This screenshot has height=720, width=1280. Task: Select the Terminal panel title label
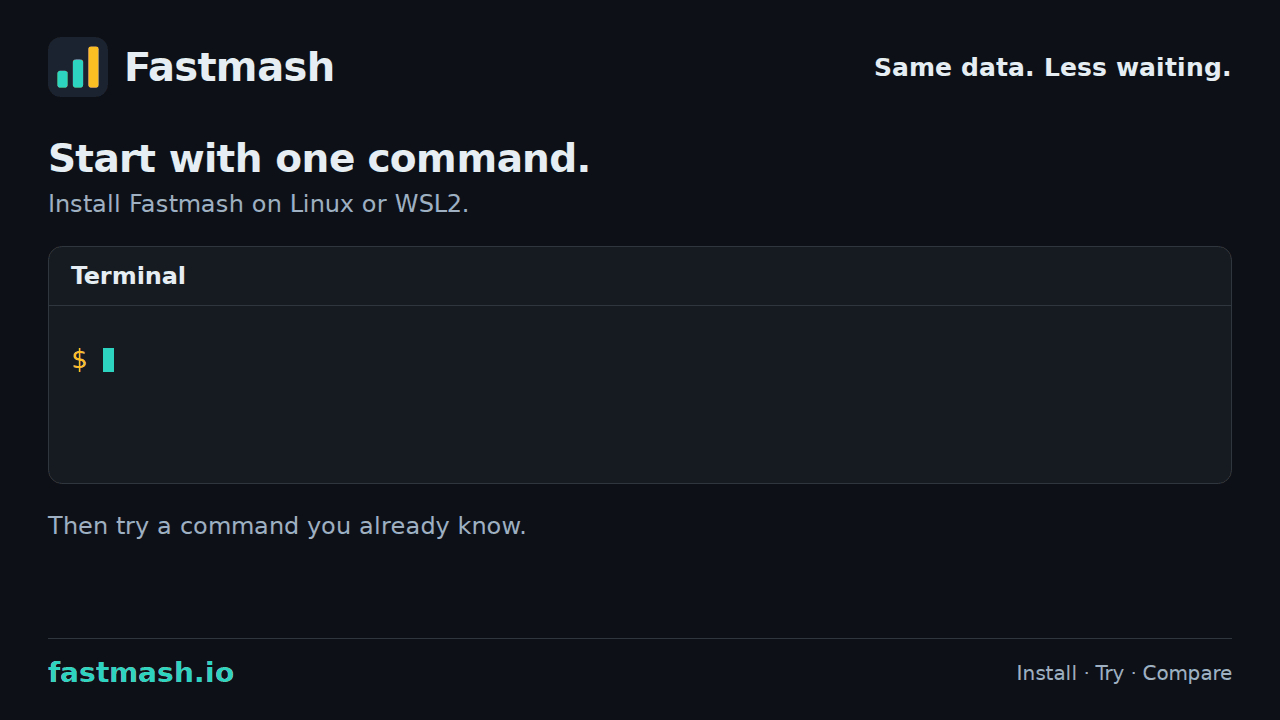(x=128, y=276)
